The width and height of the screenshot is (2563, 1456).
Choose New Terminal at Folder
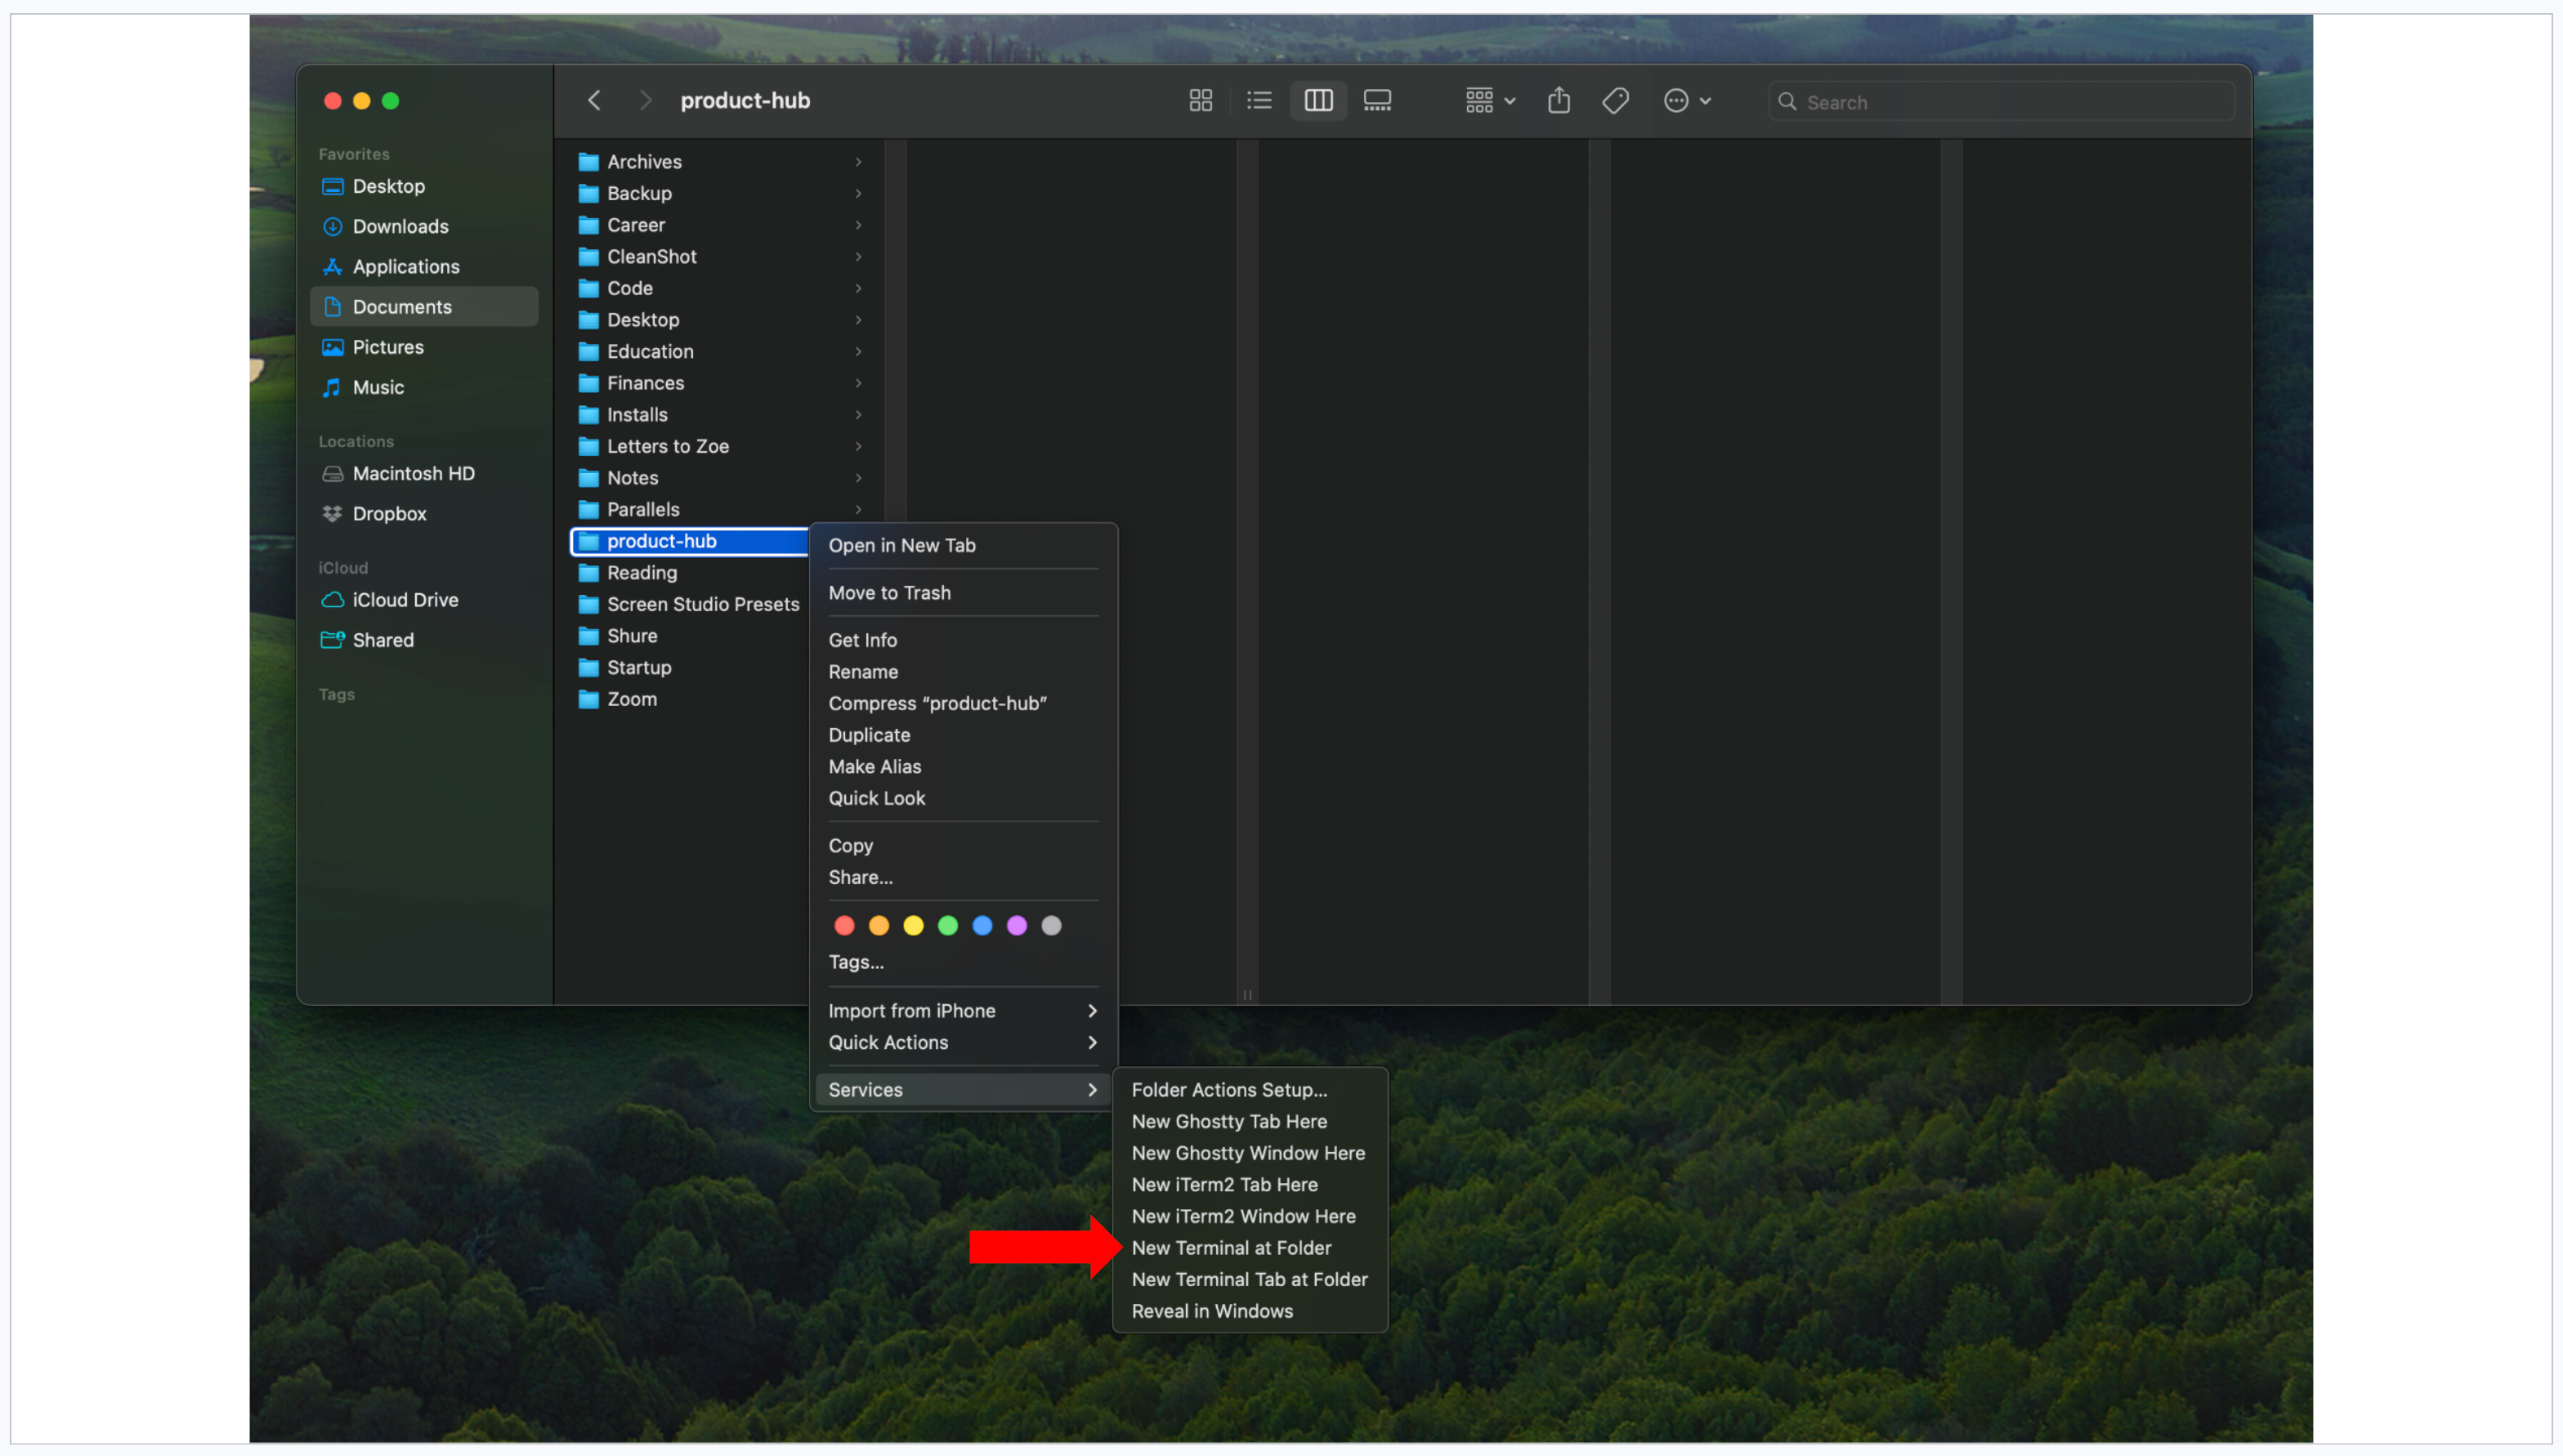click(x=1231, y=1248)
